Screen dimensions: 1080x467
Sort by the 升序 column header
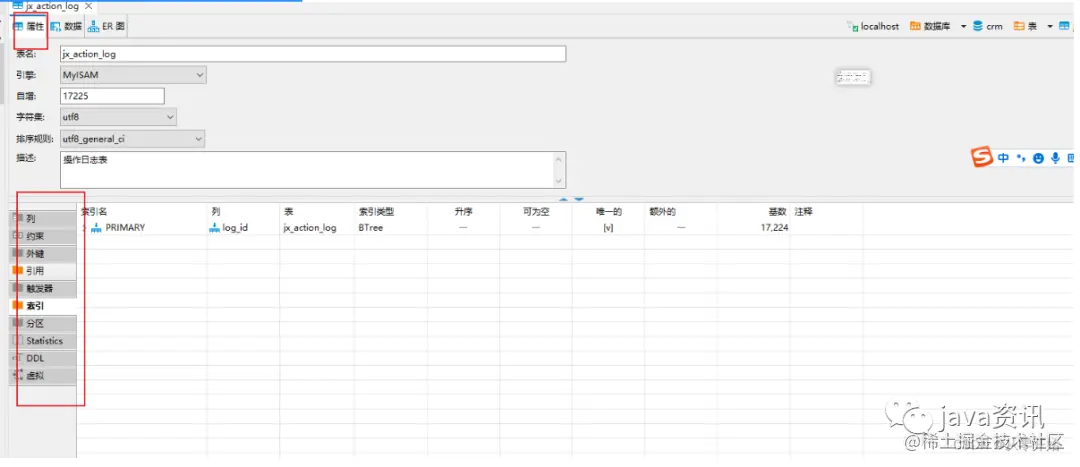click(463, 211)
